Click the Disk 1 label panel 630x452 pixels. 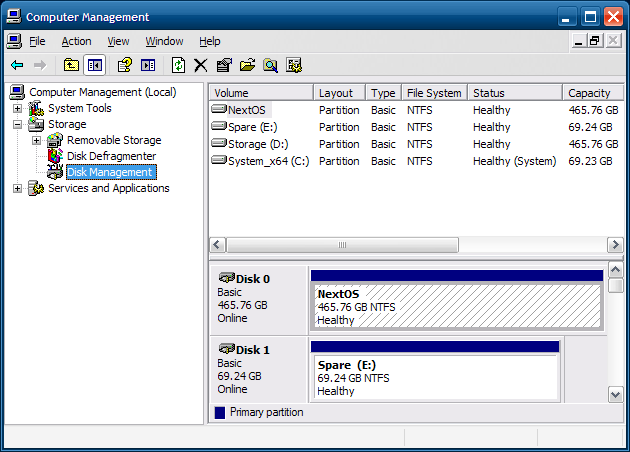click(x=259, y=370)
